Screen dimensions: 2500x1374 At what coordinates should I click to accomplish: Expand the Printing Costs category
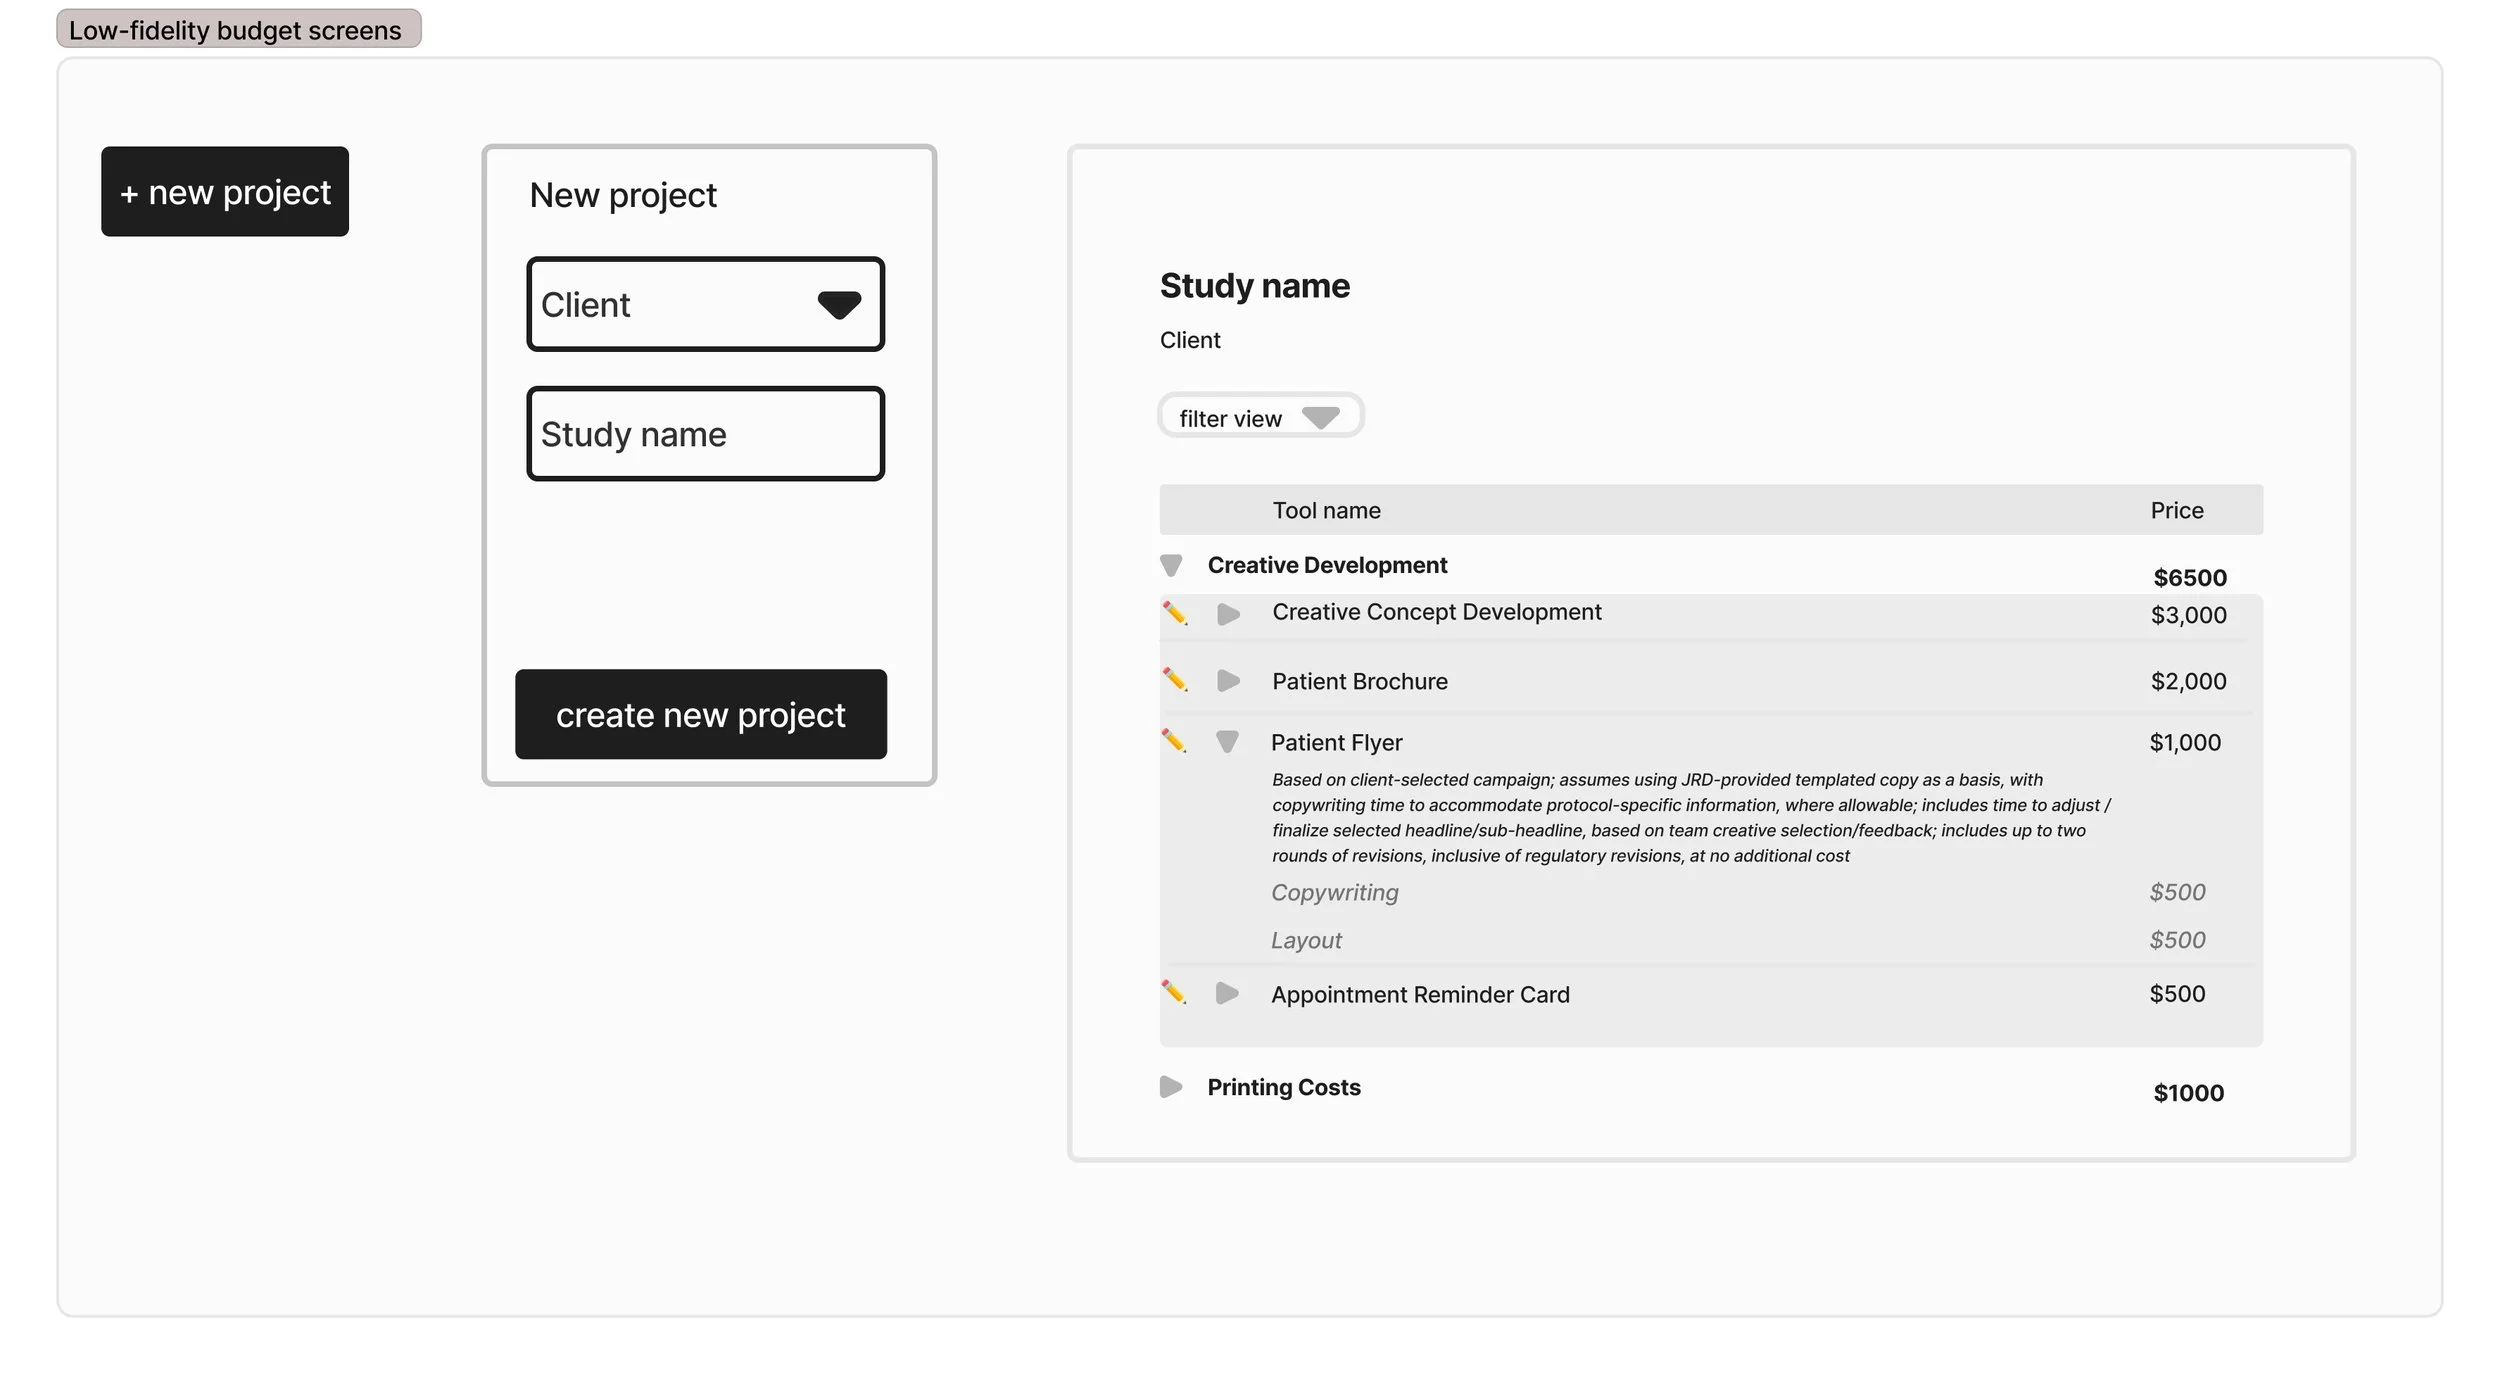[x=1171, y=1087]
